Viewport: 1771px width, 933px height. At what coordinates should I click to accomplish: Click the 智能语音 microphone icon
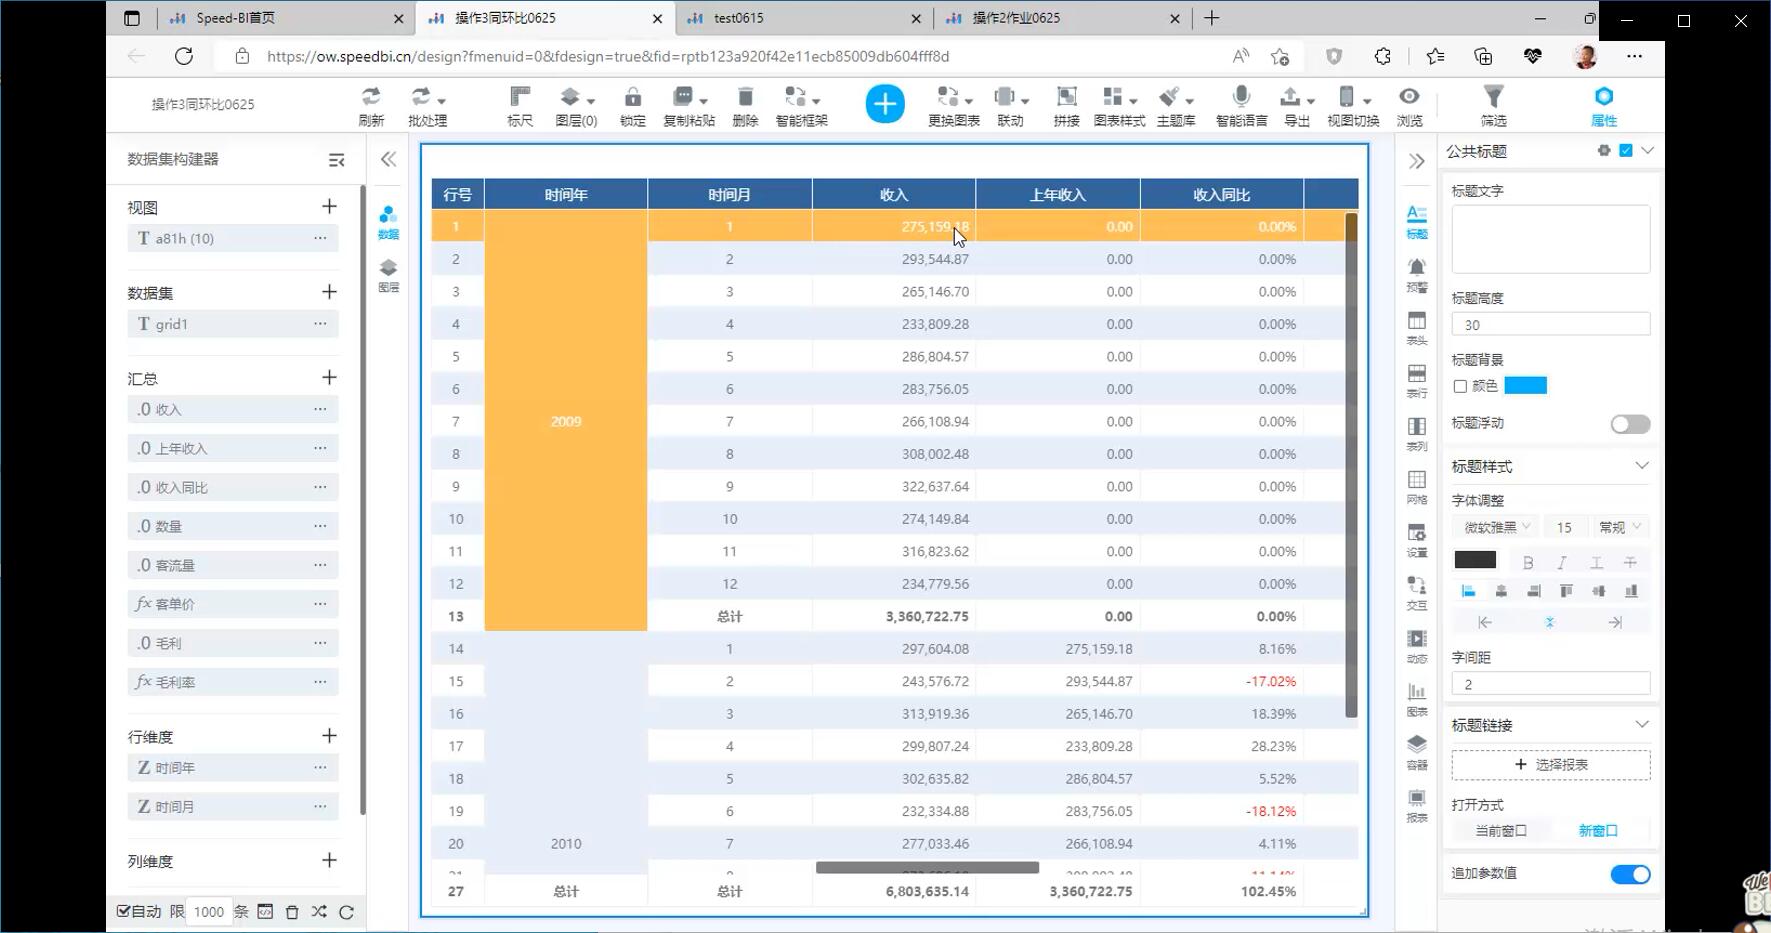[1241, 98]
